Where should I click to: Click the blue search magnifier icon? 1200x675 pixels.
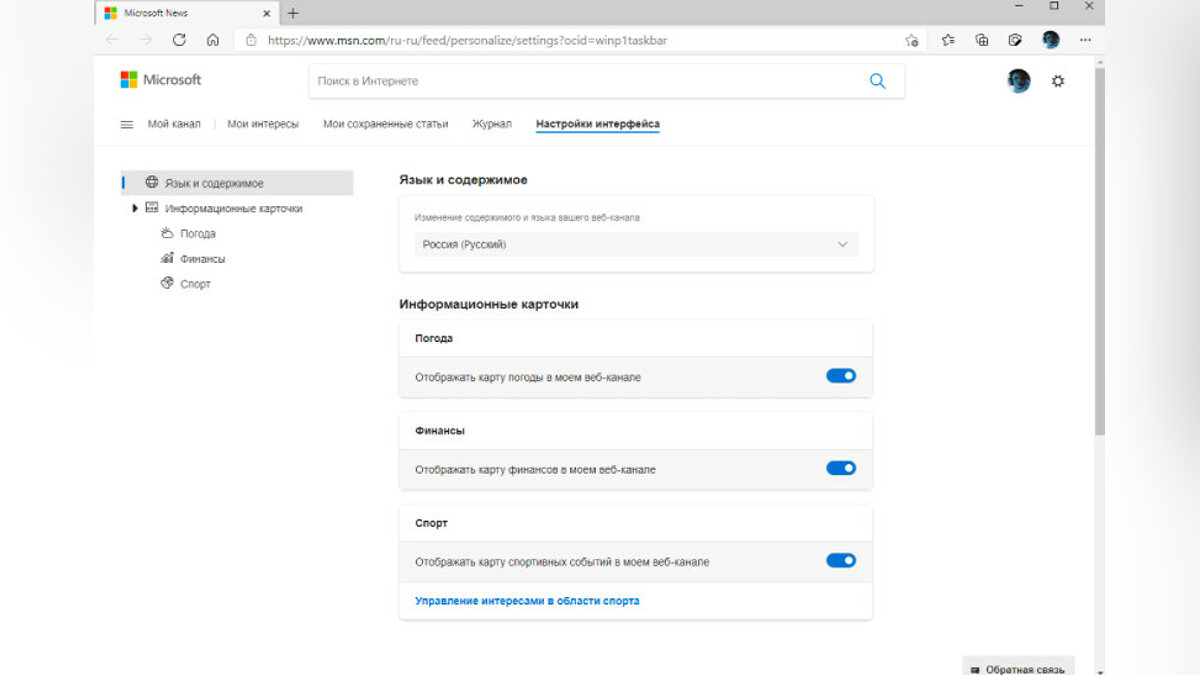pos(877,81)
